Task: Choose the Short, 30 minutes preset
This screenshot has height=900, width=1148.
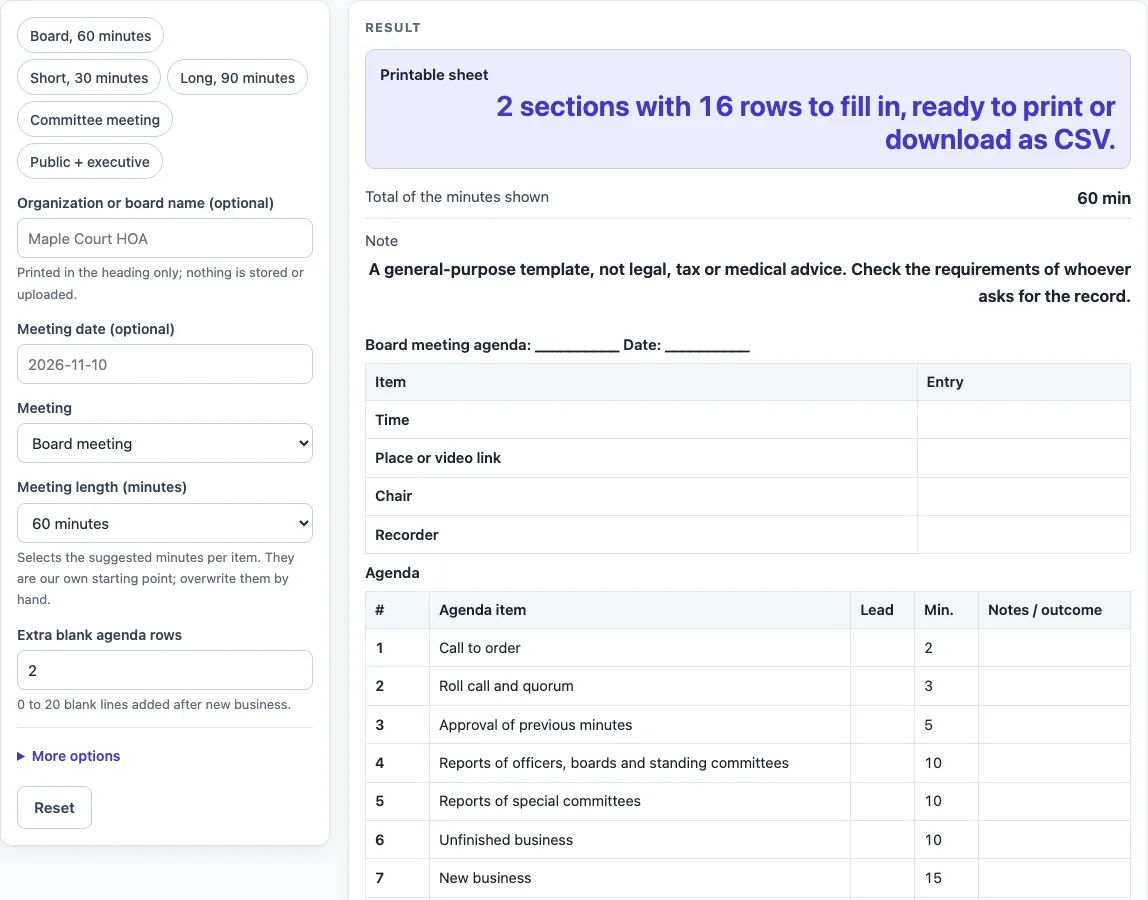Action: tap(89, 78)
